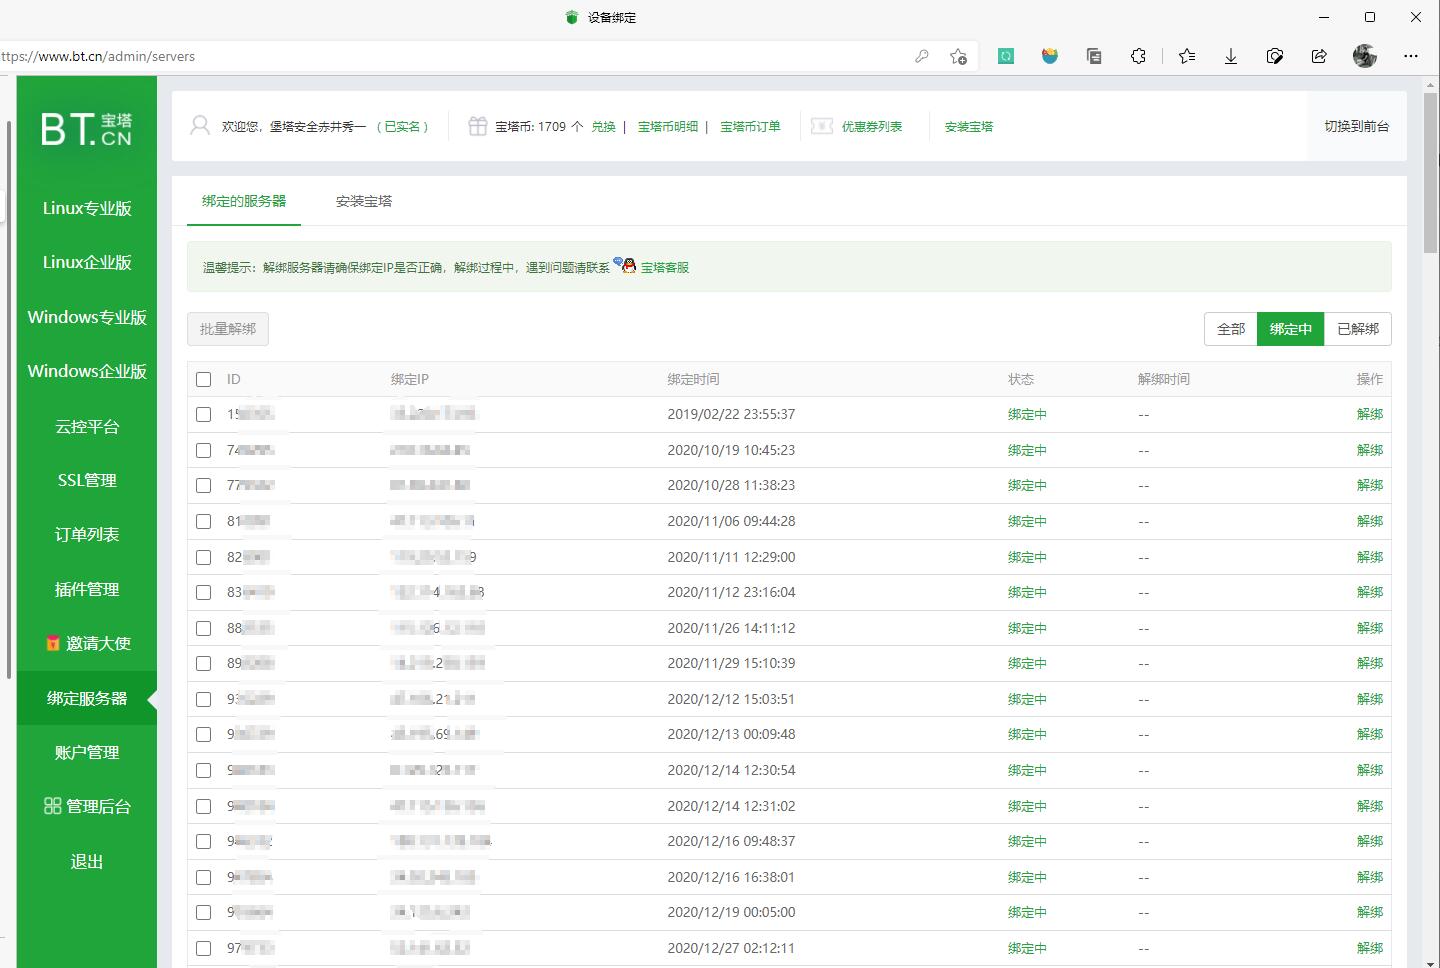
Task: Click 切换到前台 button
Action: tap(1357, 126)
